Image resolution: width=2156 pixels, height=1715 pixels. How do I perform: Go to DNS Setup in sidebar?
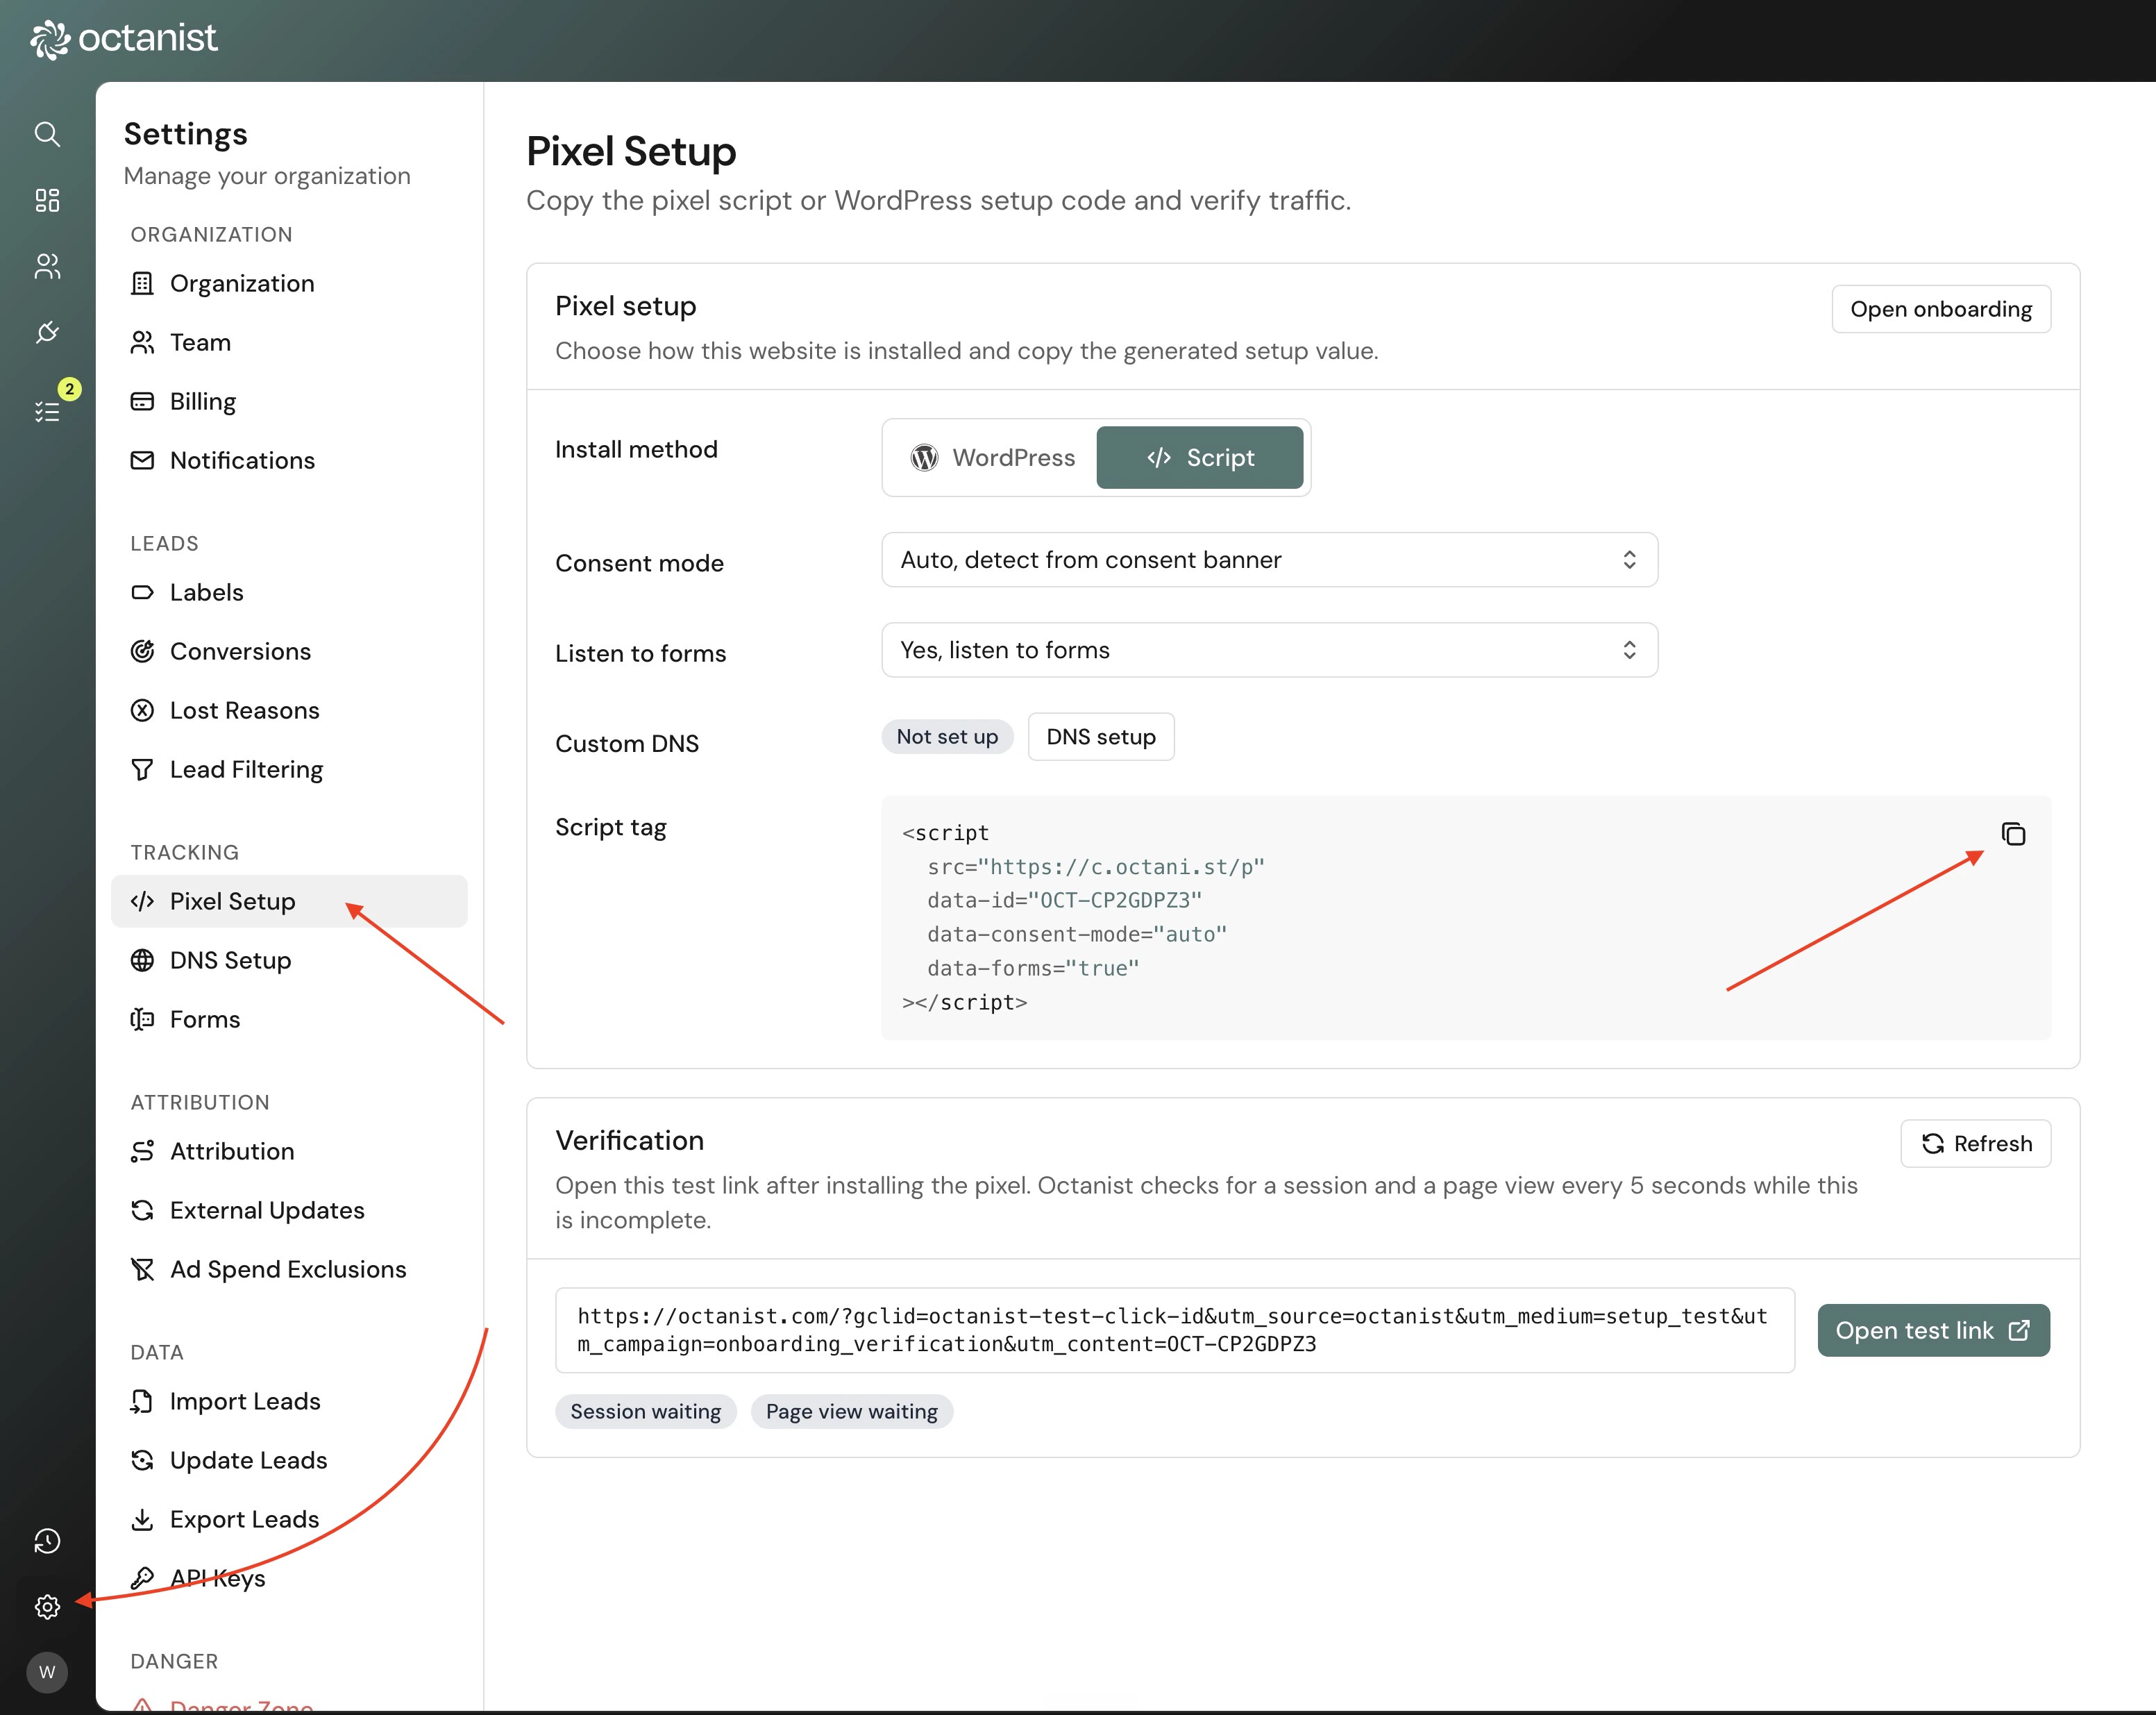tap(289, 960)
